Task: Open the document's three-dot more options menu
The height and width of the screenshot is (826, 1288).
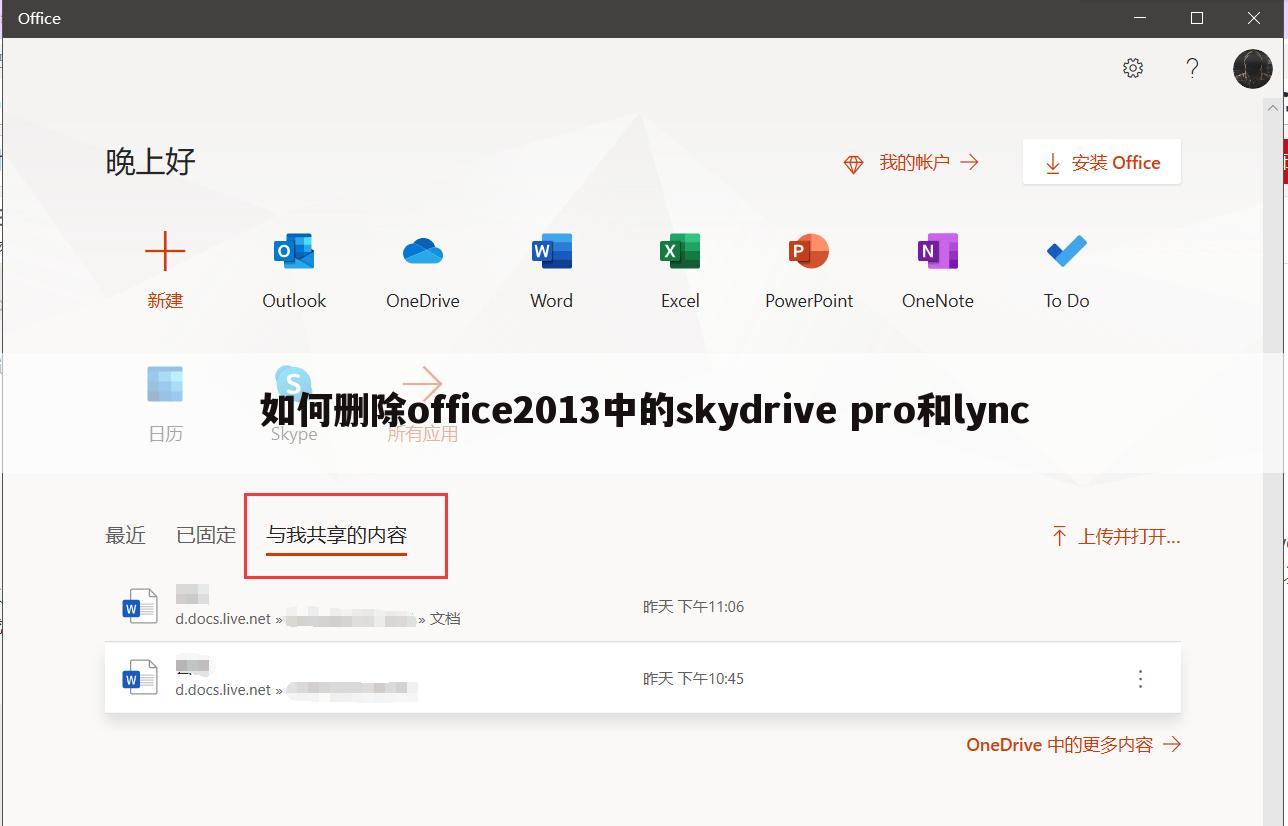Action: tap(1140, 679)
